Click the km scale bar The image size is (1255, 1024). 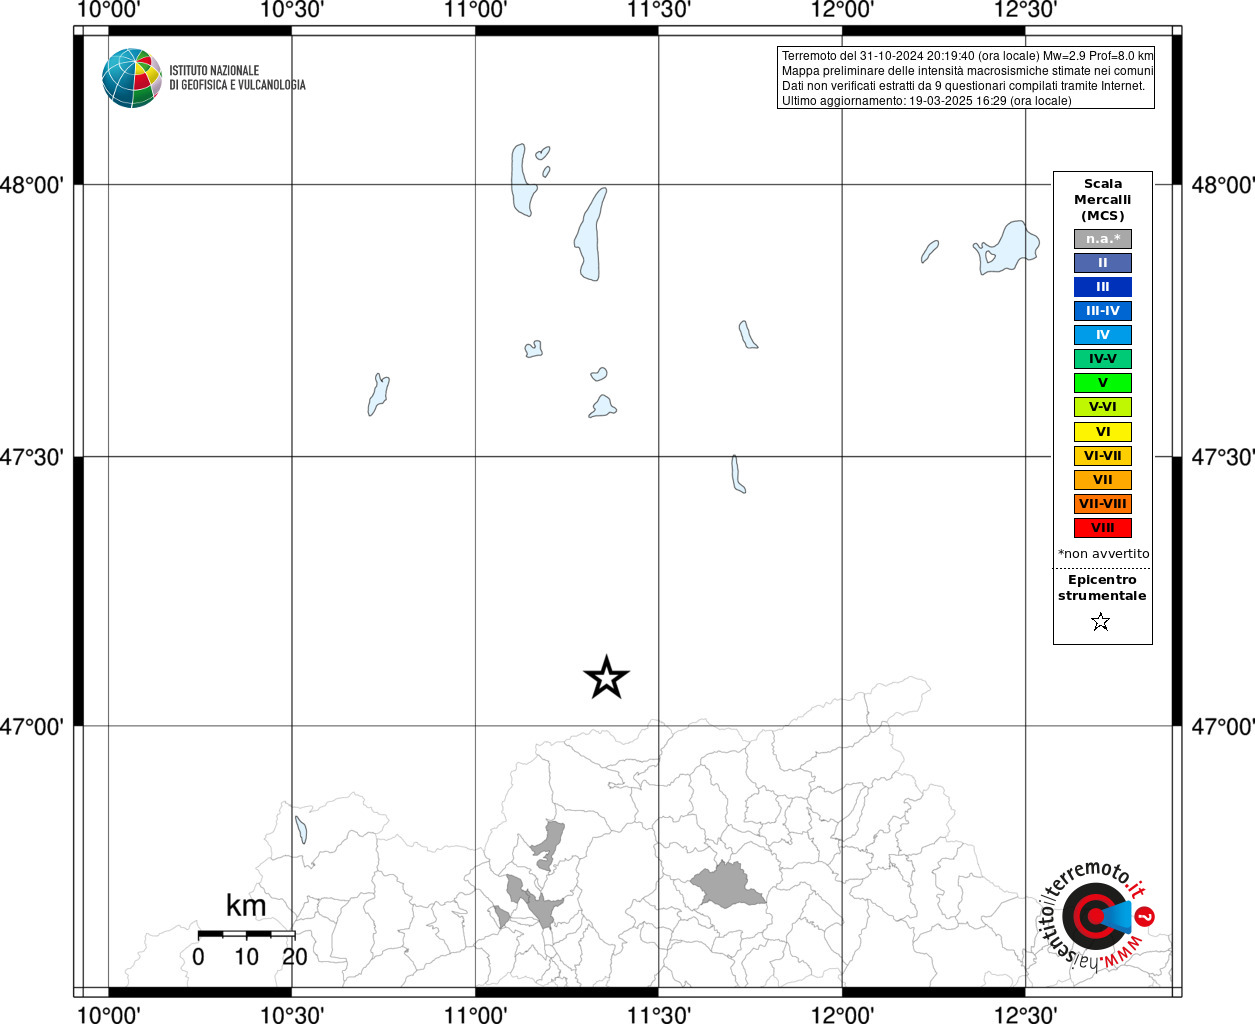pos(246,934)
